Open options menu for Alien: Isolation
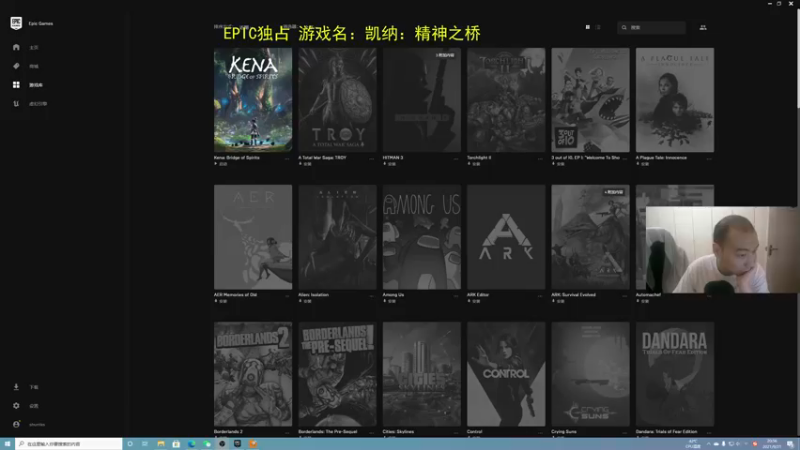 click(371, 295)
